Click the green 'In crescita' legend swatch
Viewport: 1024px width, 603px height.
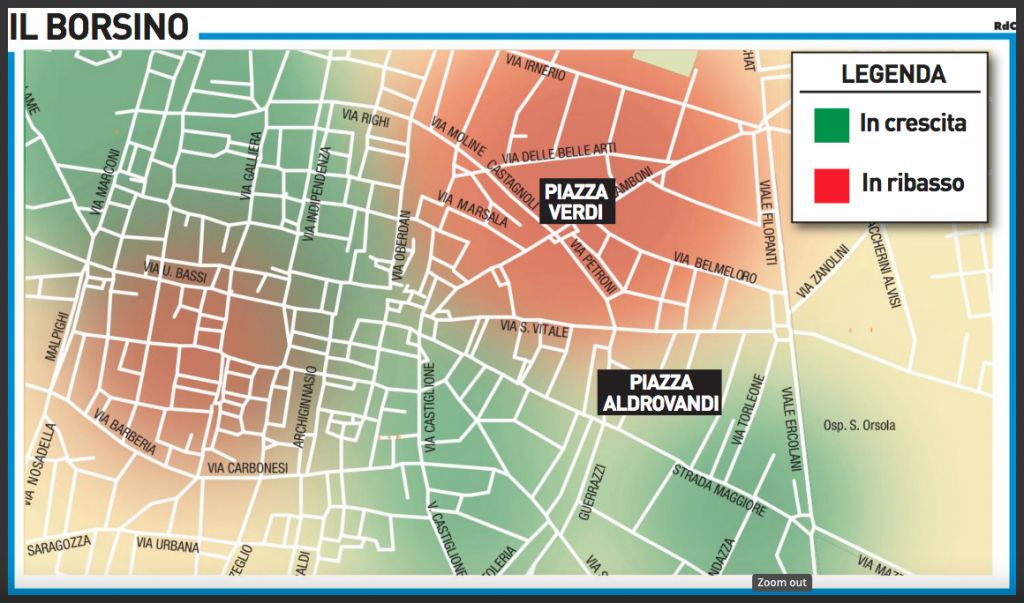[x=831, y=126]
